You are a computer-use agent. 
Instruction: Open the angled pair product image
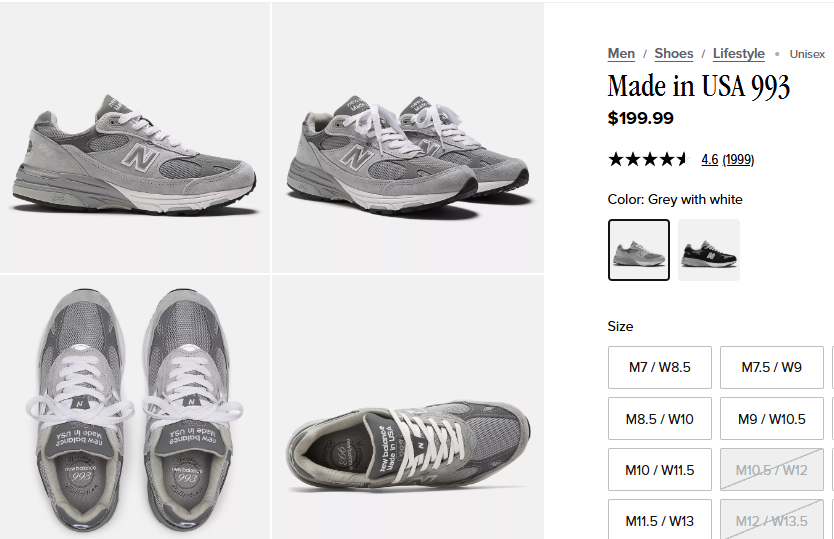click(408, 137)
